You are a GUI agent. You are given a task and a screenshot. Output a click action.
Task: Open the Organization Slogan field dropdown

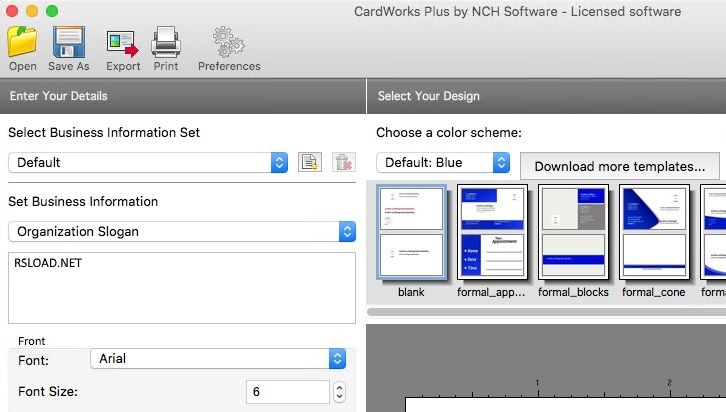[182, 231]
